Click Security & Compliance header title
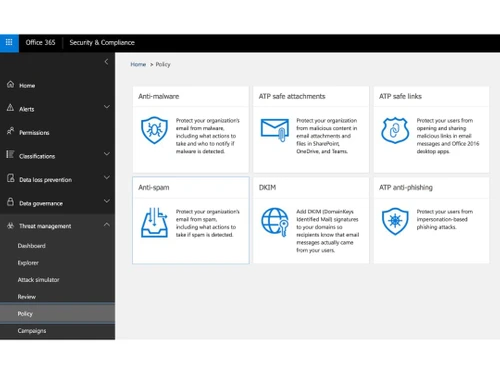 tap(102, 42)
